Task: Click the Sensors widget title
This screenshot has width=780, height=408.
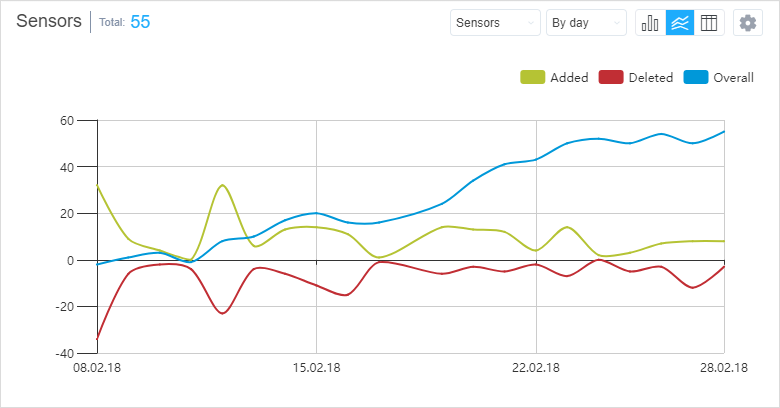Action: point(49,22)
